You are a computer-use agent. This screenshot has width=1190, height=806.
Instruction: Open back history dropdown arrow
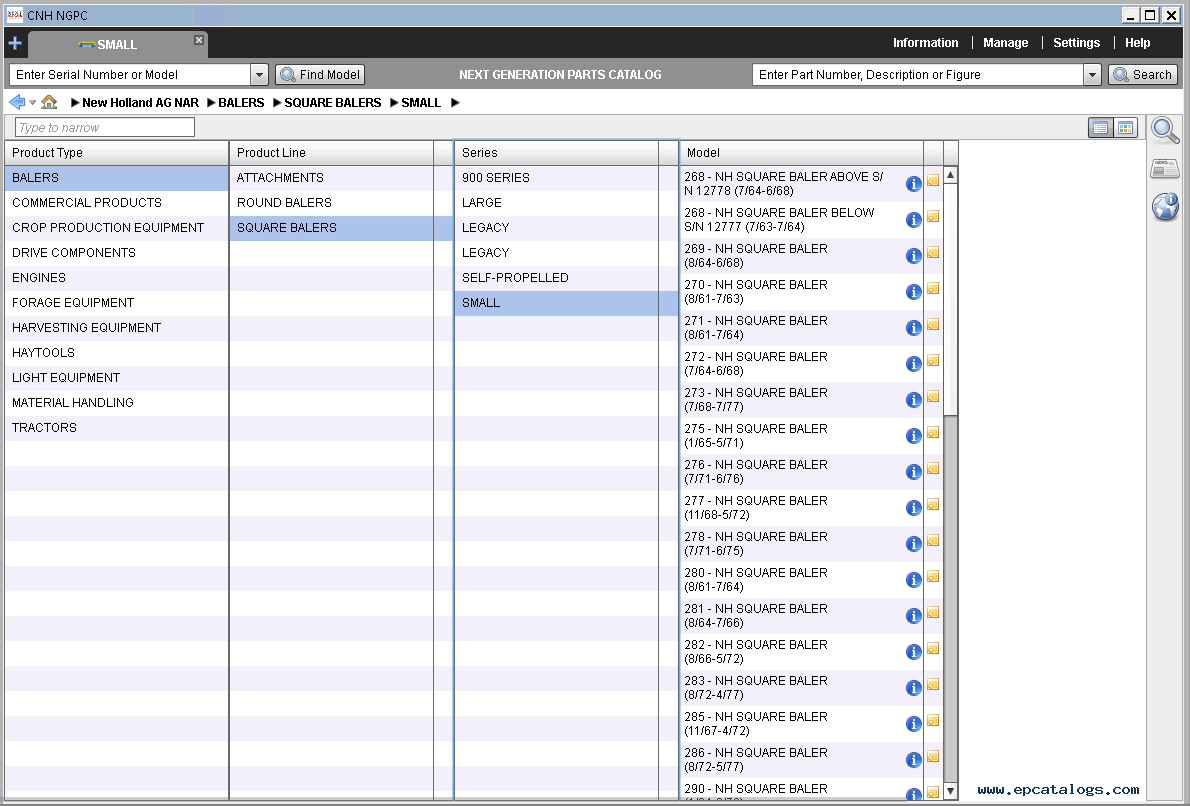(32, 103)
